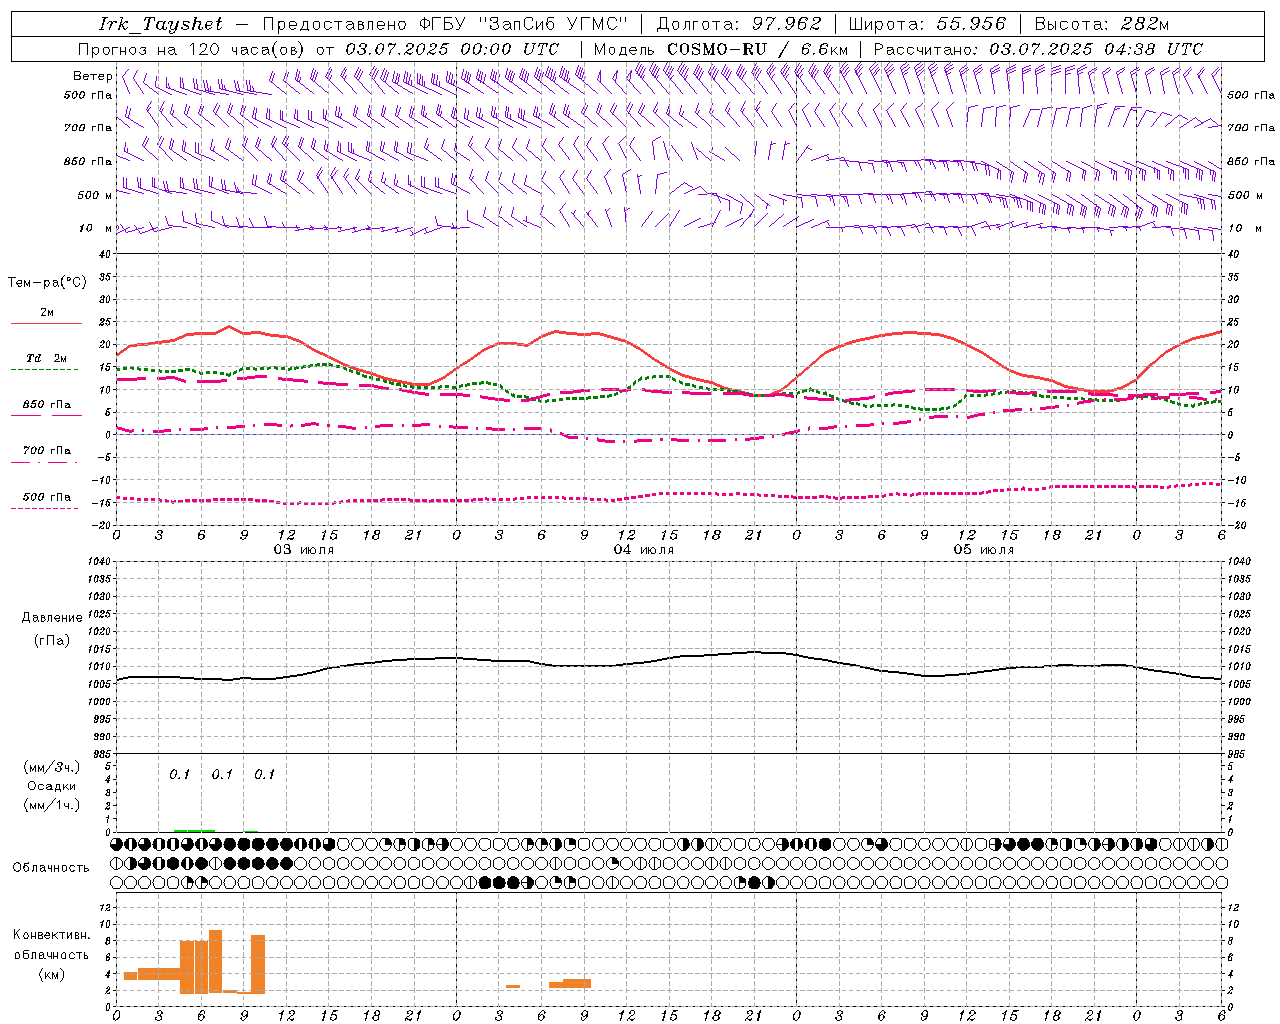Click the 05 июля date label

984,550
